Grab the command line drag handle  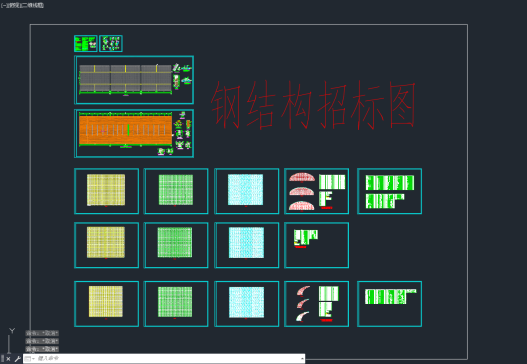[2, 359]
